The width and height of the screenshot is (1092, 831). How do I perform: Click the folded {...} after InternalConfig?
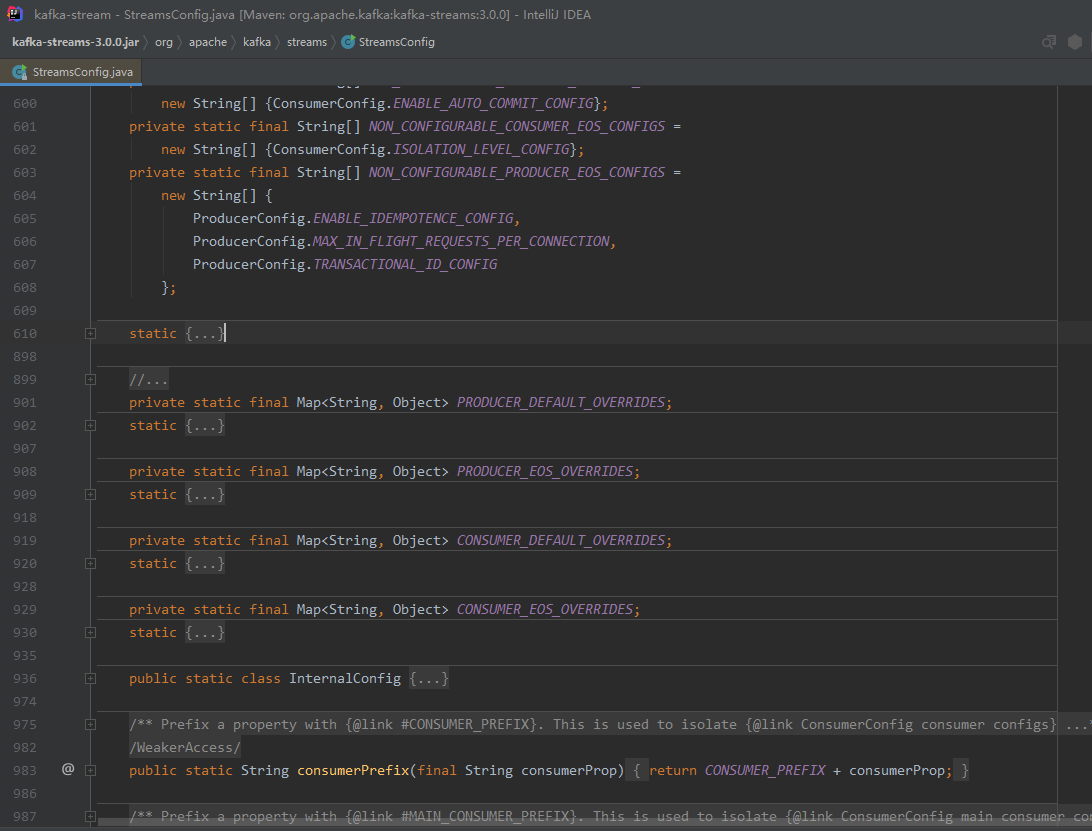coord(429,678)
